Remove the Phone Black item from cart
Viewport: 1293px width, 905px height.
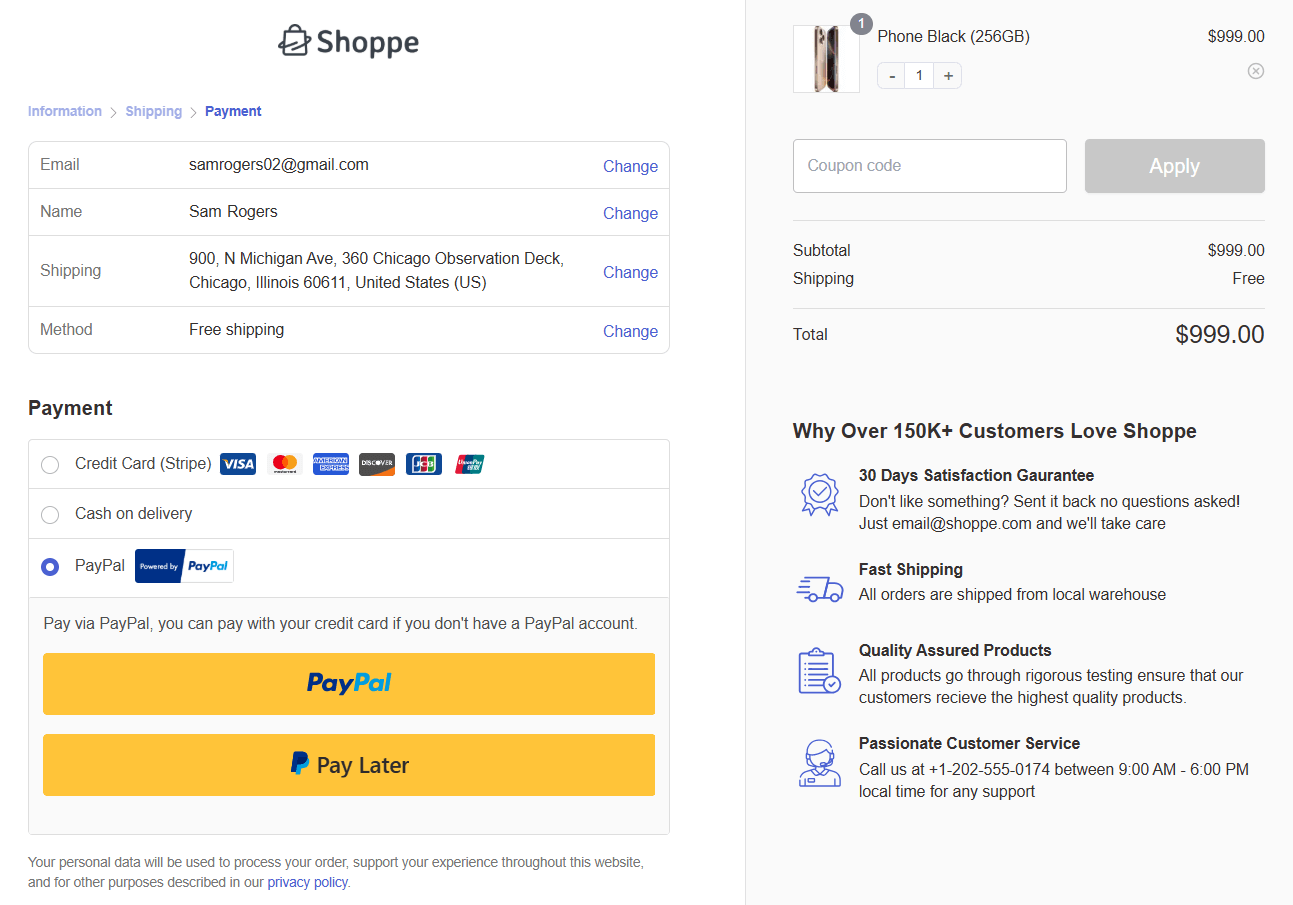click(x=1256, y=70)
